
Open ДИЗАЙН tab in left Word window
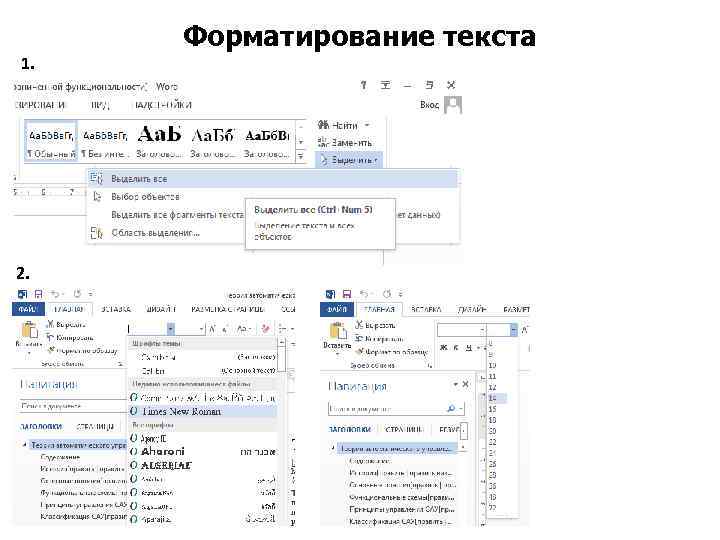click(161, 309)
